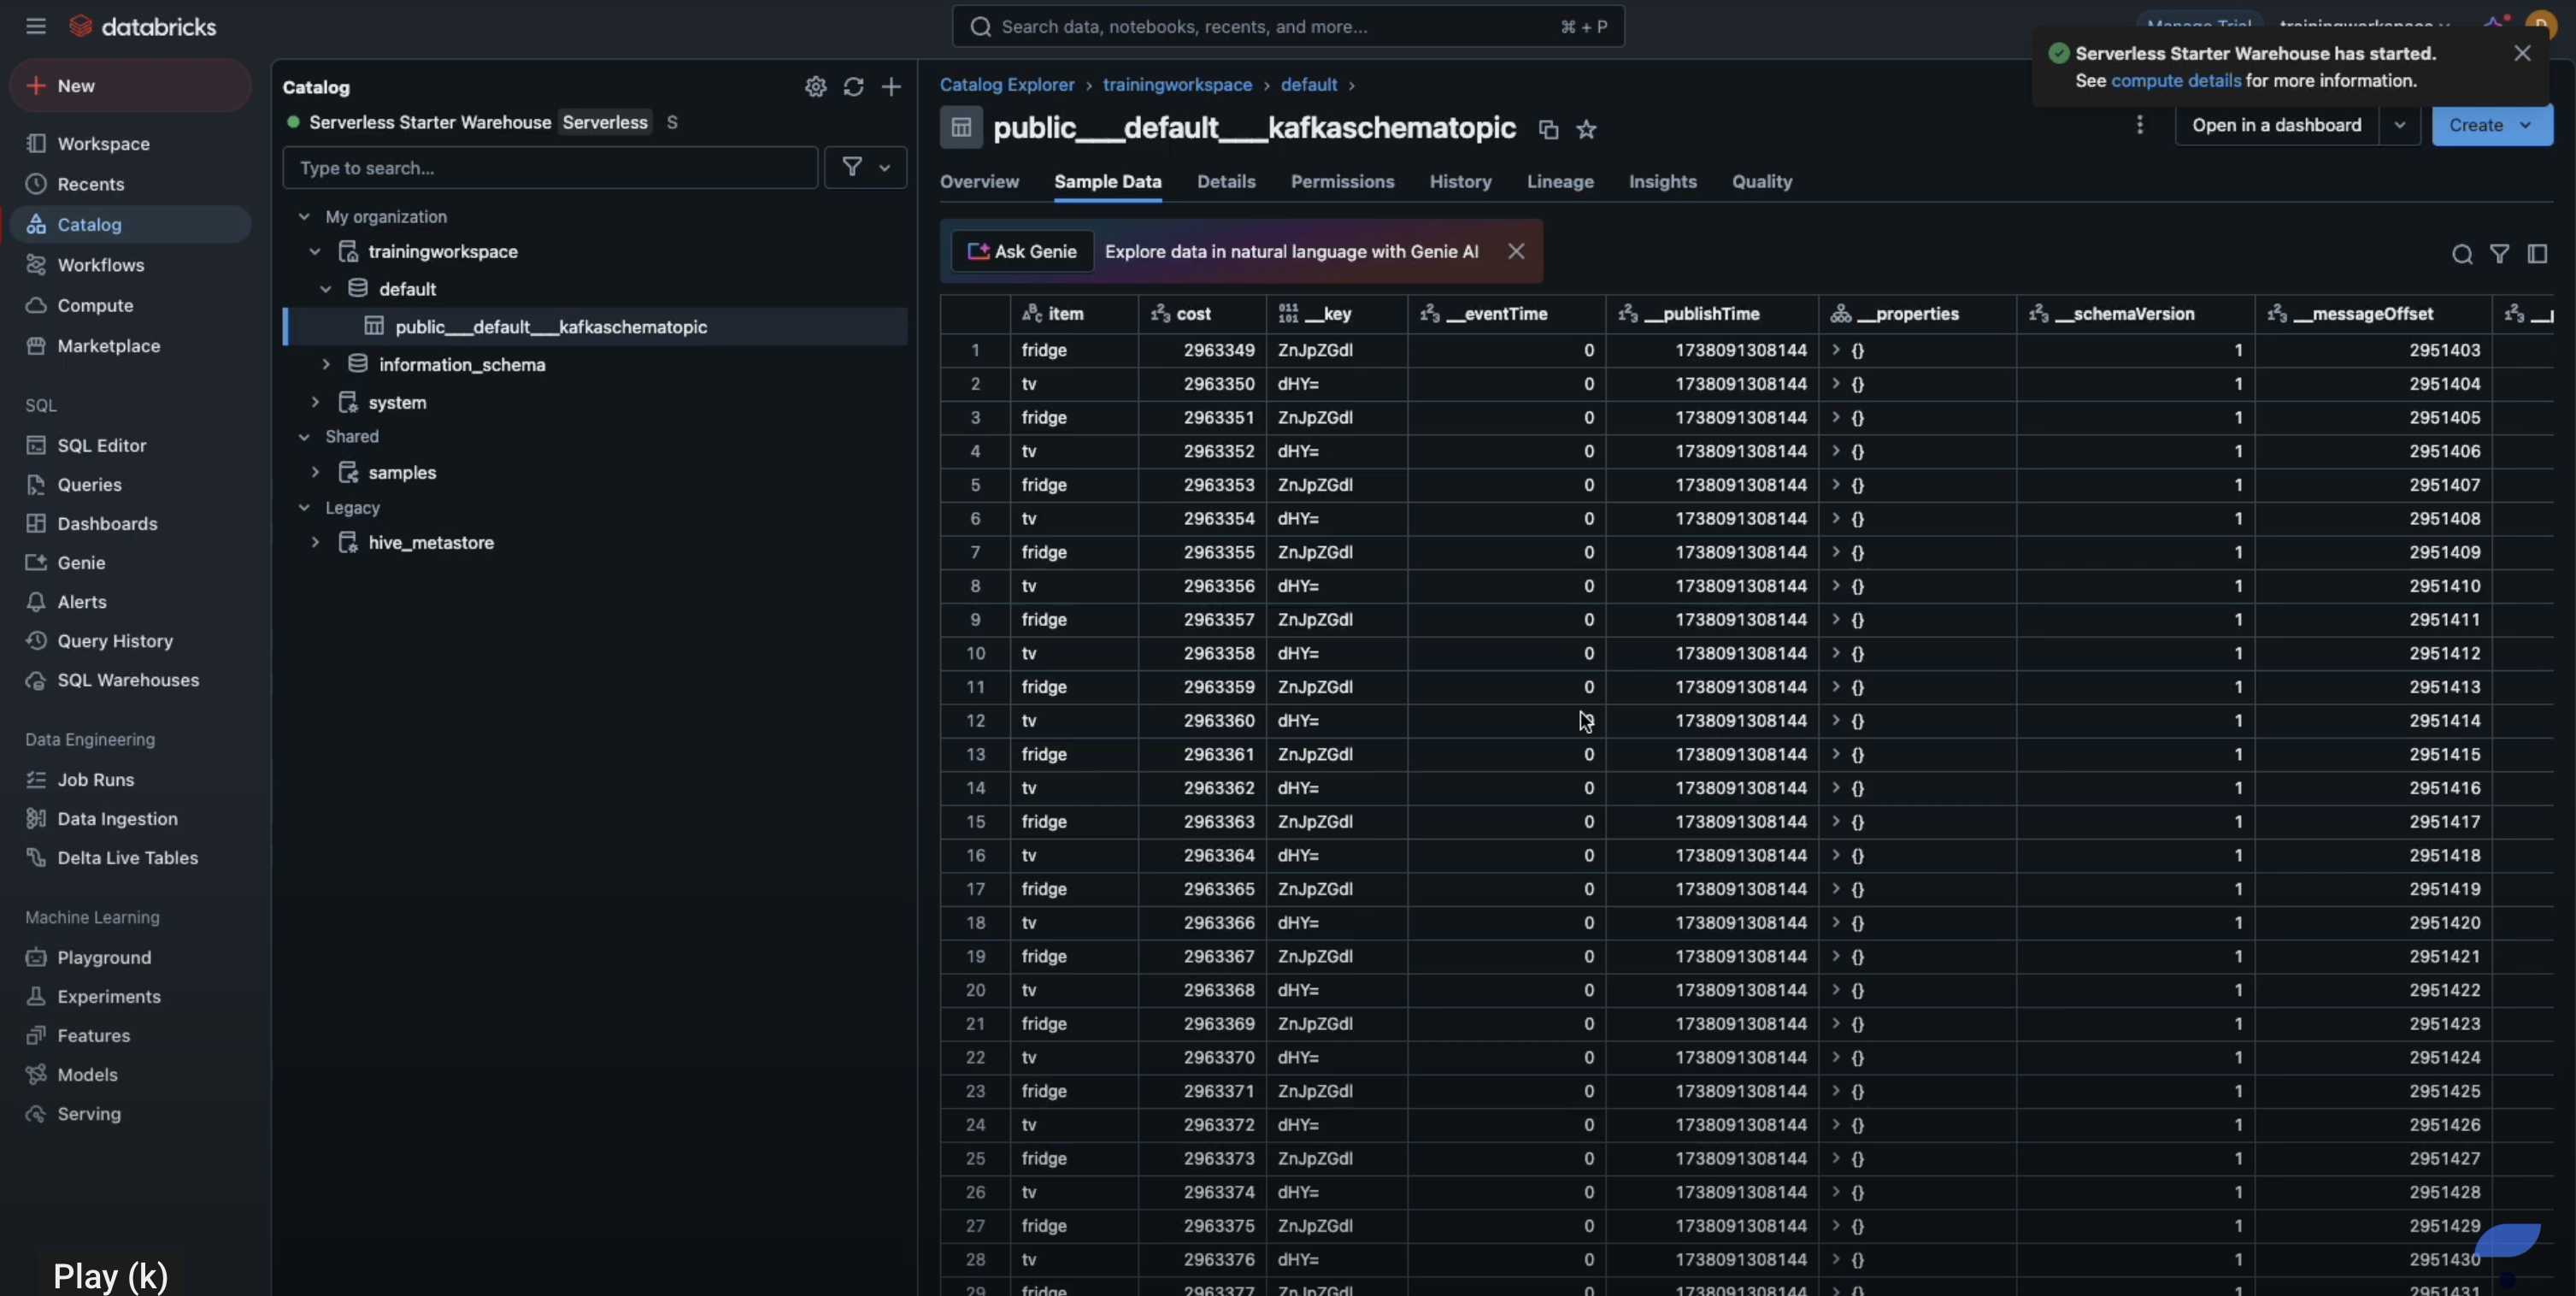Add new item with plus icon in Catalog panel
2576x1296 pixels.
(x=890, y=87)
